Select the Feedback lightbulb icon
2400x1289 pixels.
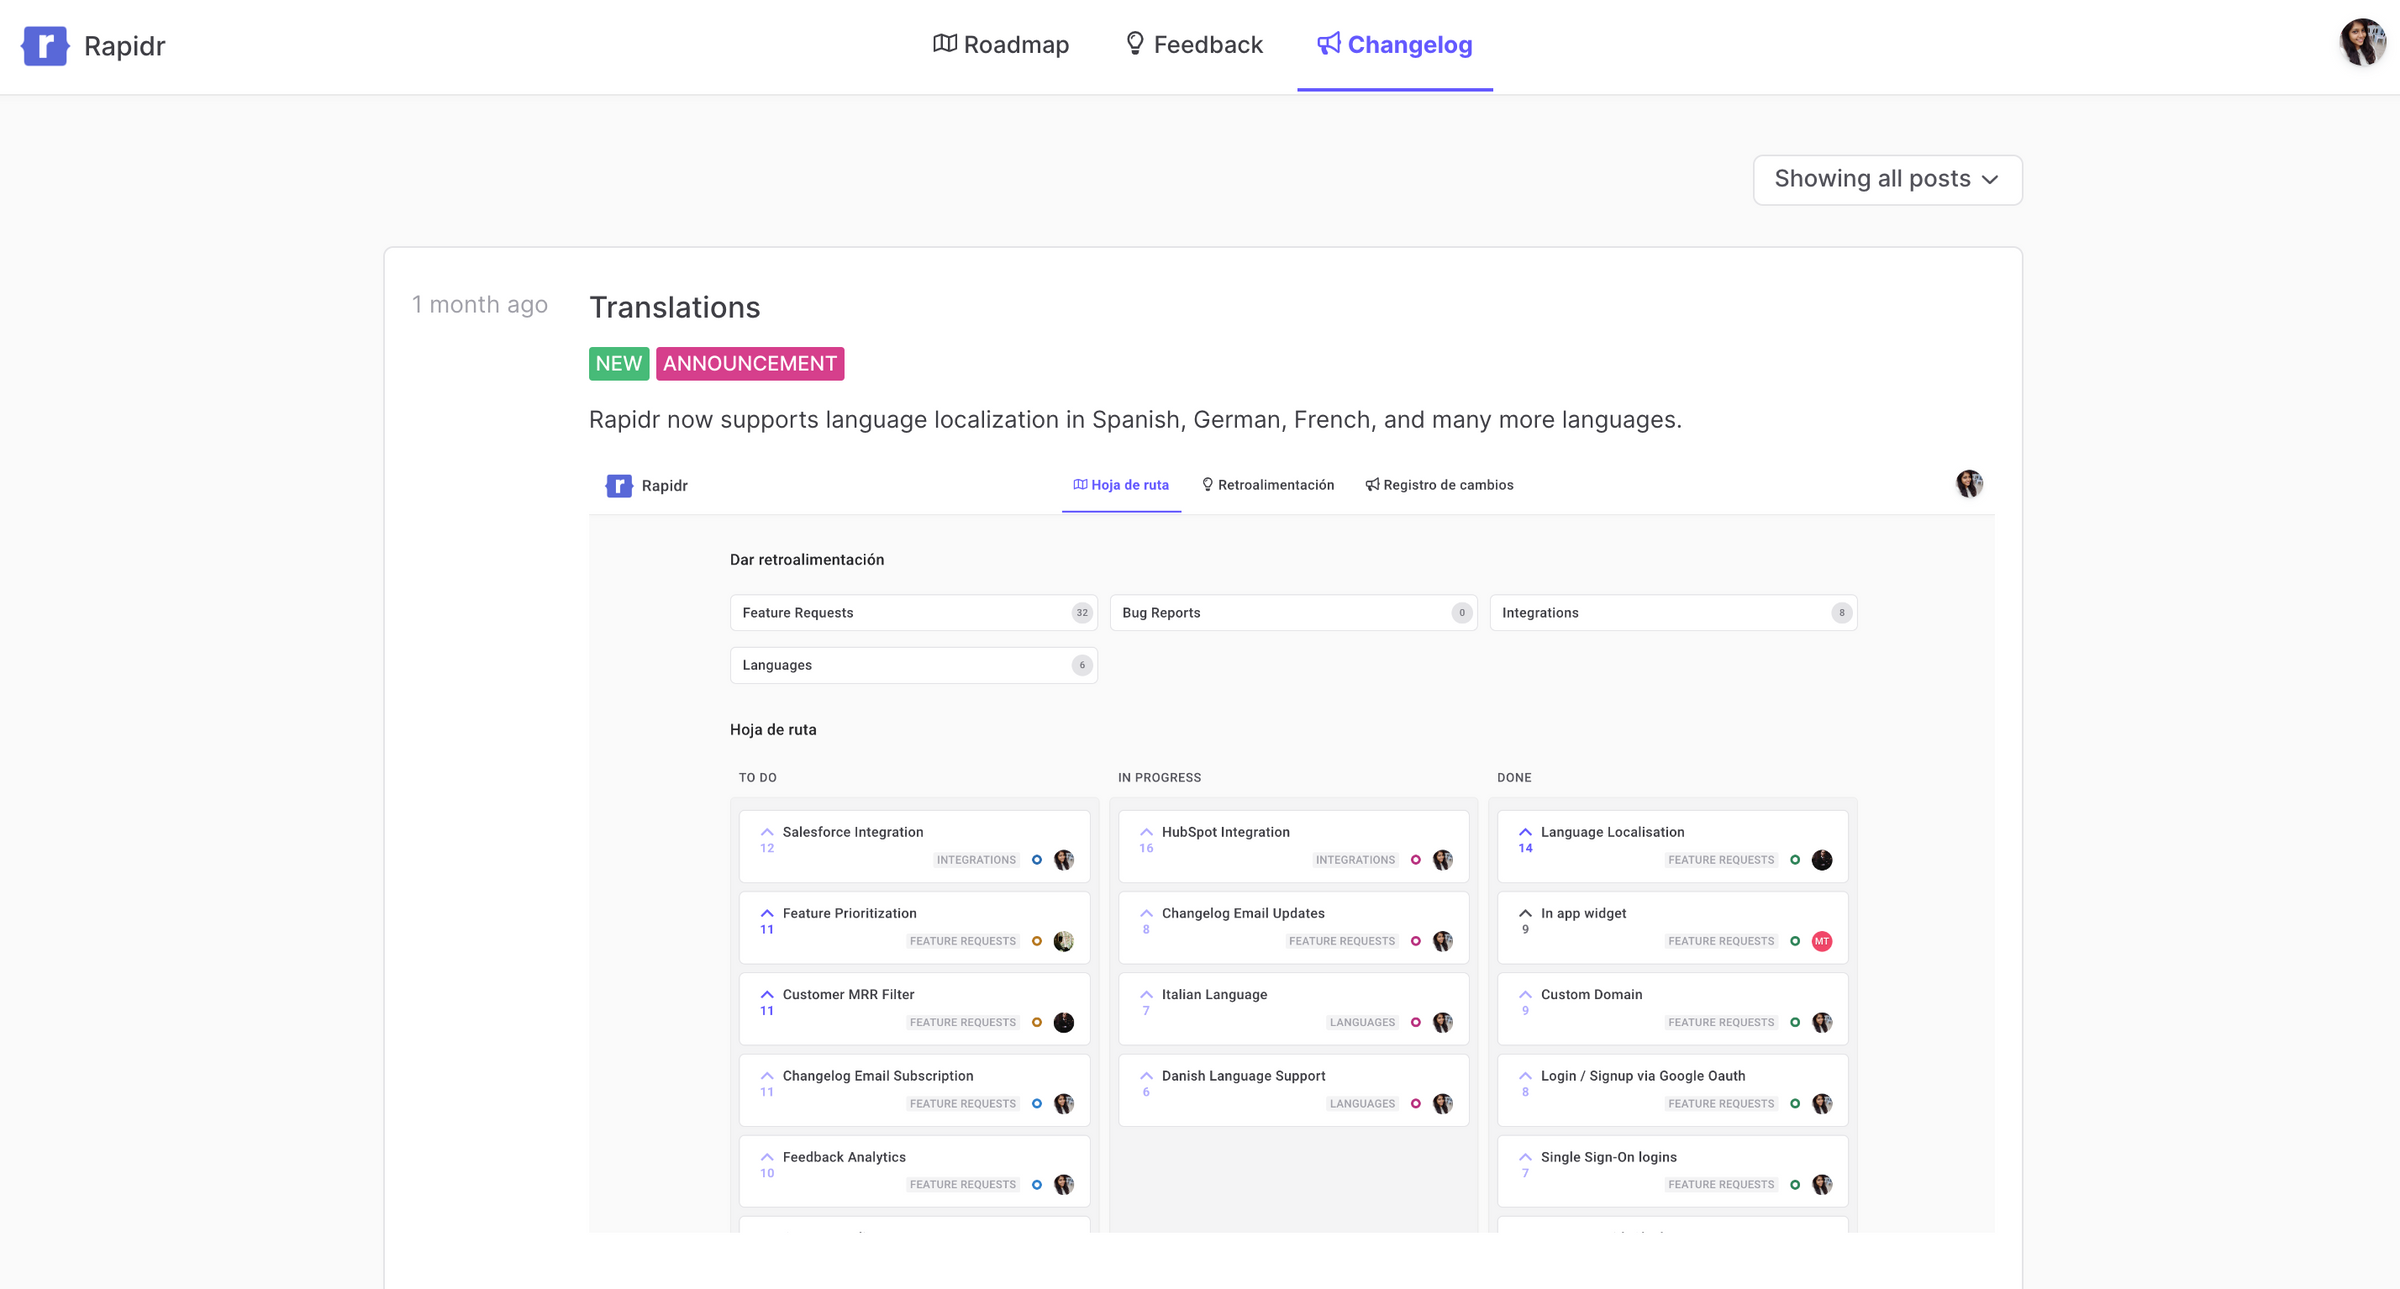[1134, 44]
